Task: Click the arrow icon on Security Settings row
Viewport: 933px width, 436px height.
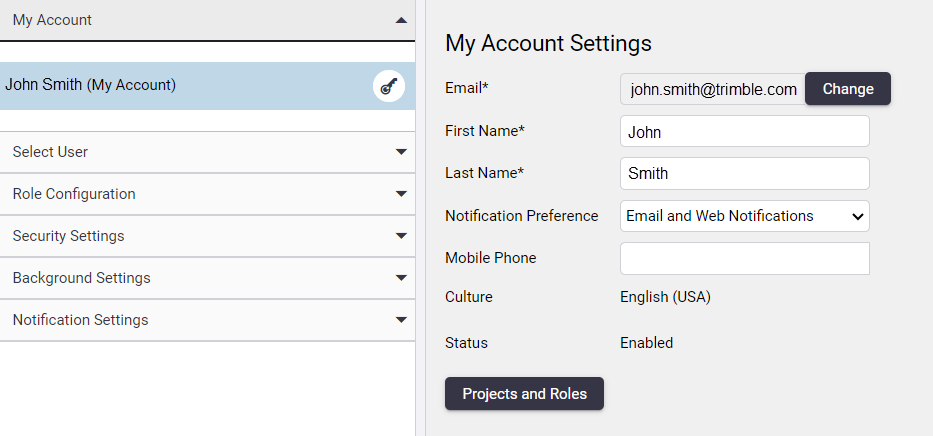Action: pyautogui.click(x=401, y=236)
